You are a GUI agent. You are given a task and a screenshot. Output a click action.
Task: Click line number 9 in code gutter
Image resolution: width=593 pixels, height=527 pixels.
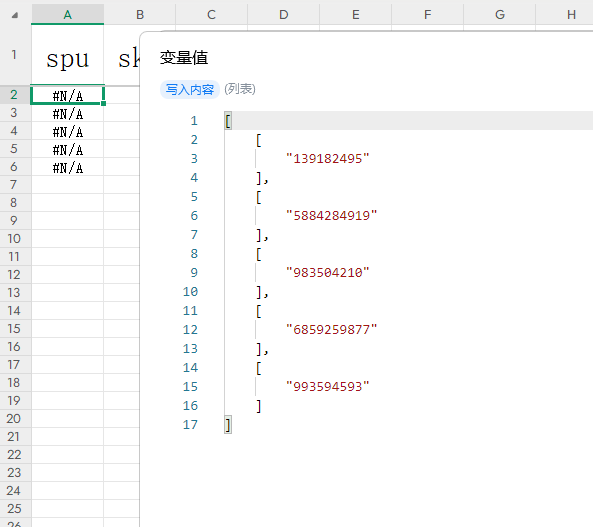point(194,272)
